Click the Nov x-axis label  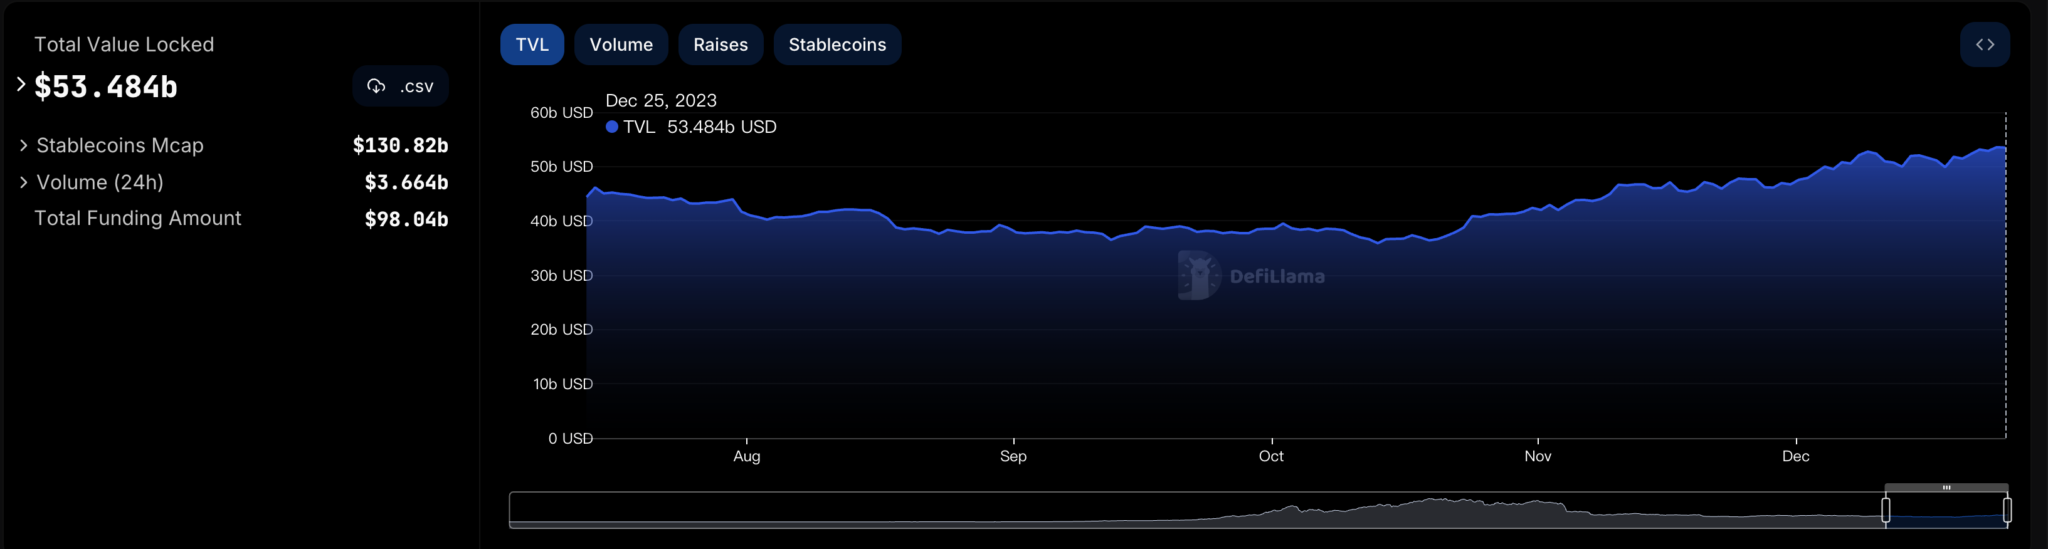click(1538, 456)
